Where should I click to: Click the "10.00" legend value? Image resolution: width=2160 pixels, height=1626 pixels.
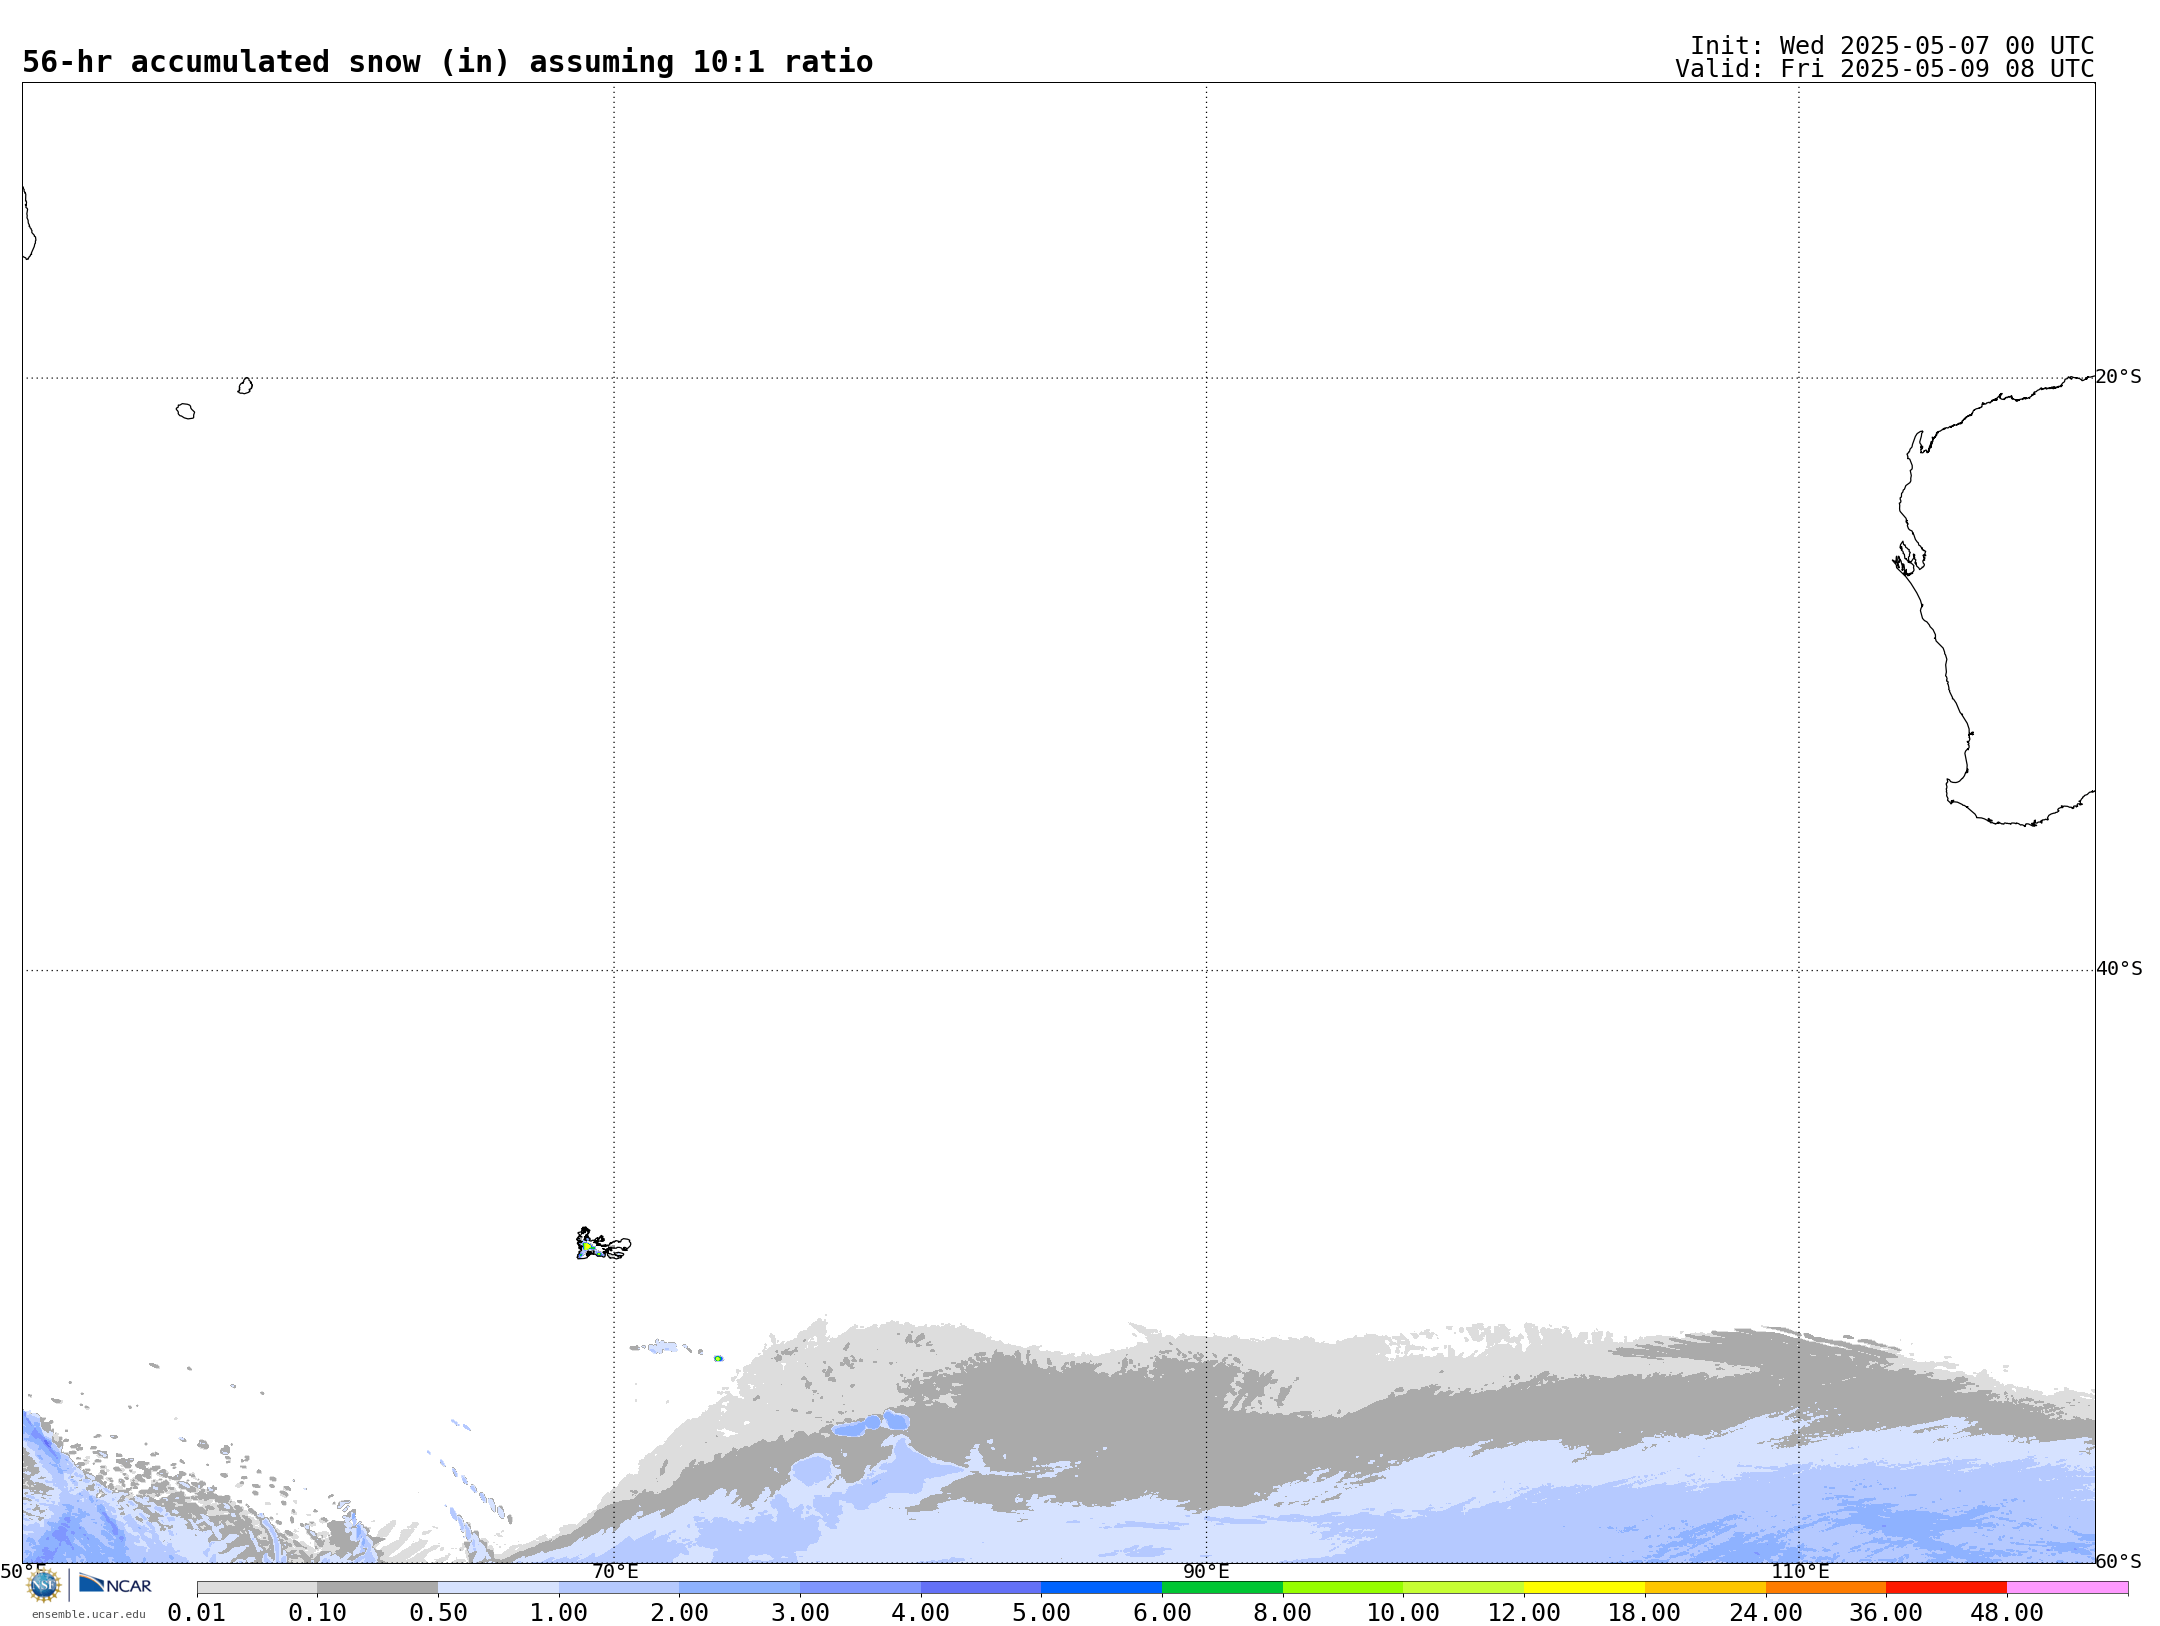coord(1403,1613)
